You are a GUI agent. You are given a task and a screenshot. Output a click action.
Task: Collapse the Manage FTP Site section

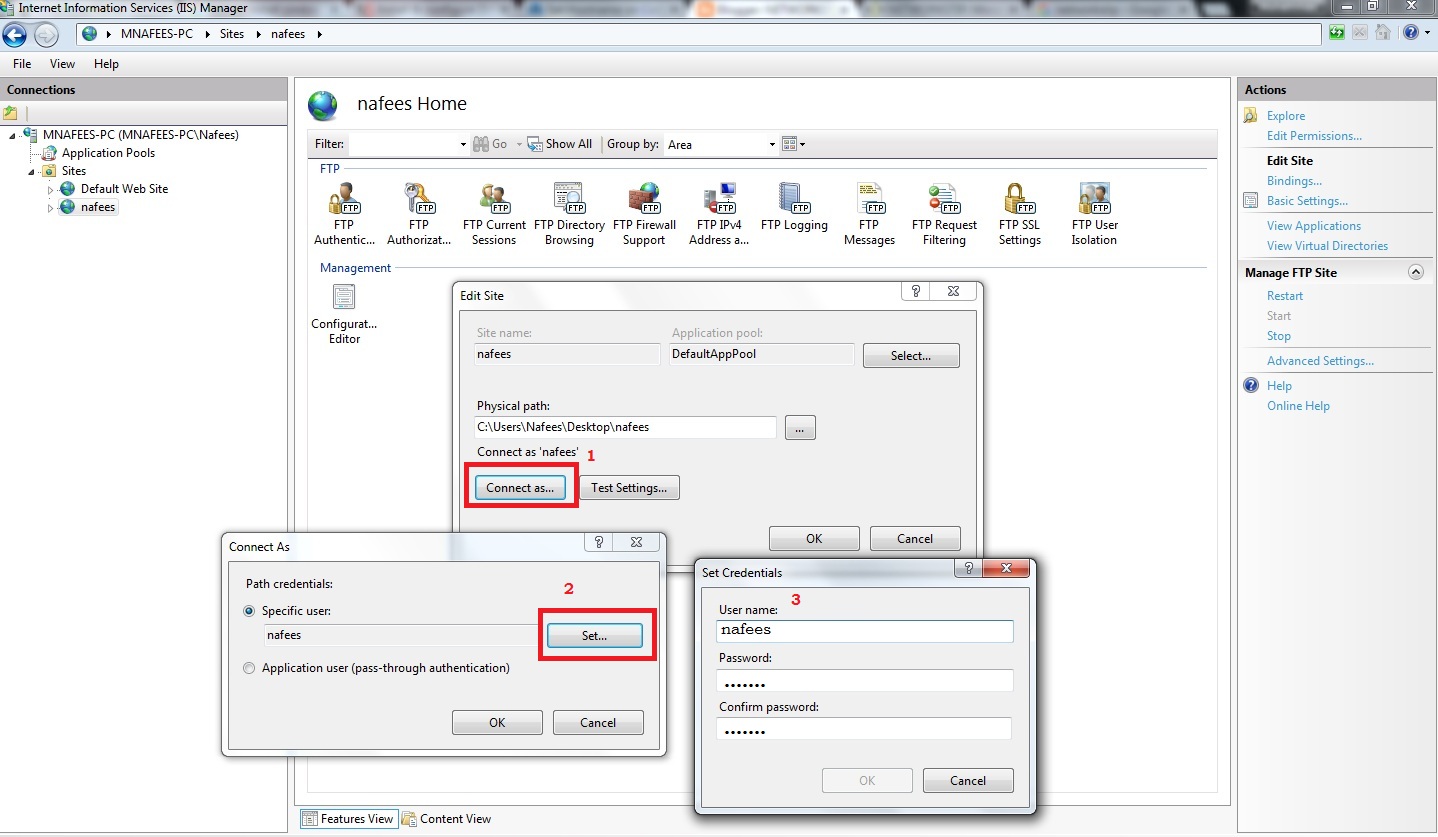click(1415, 272)
